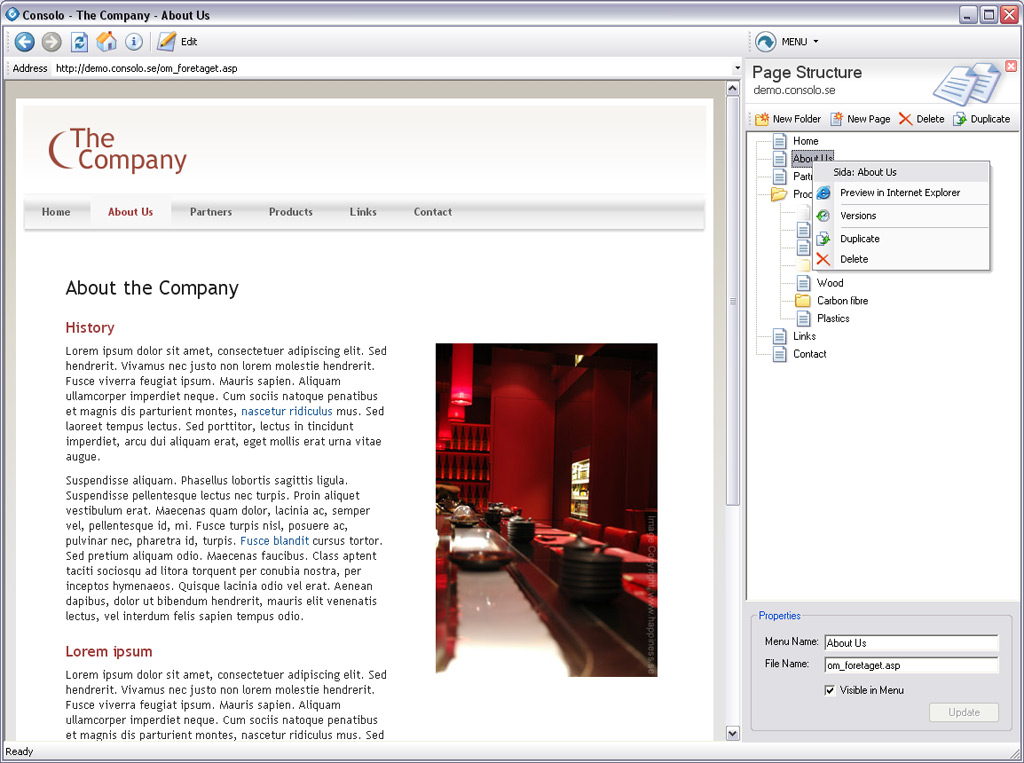Open the About Us website tab

pos(131,212)
